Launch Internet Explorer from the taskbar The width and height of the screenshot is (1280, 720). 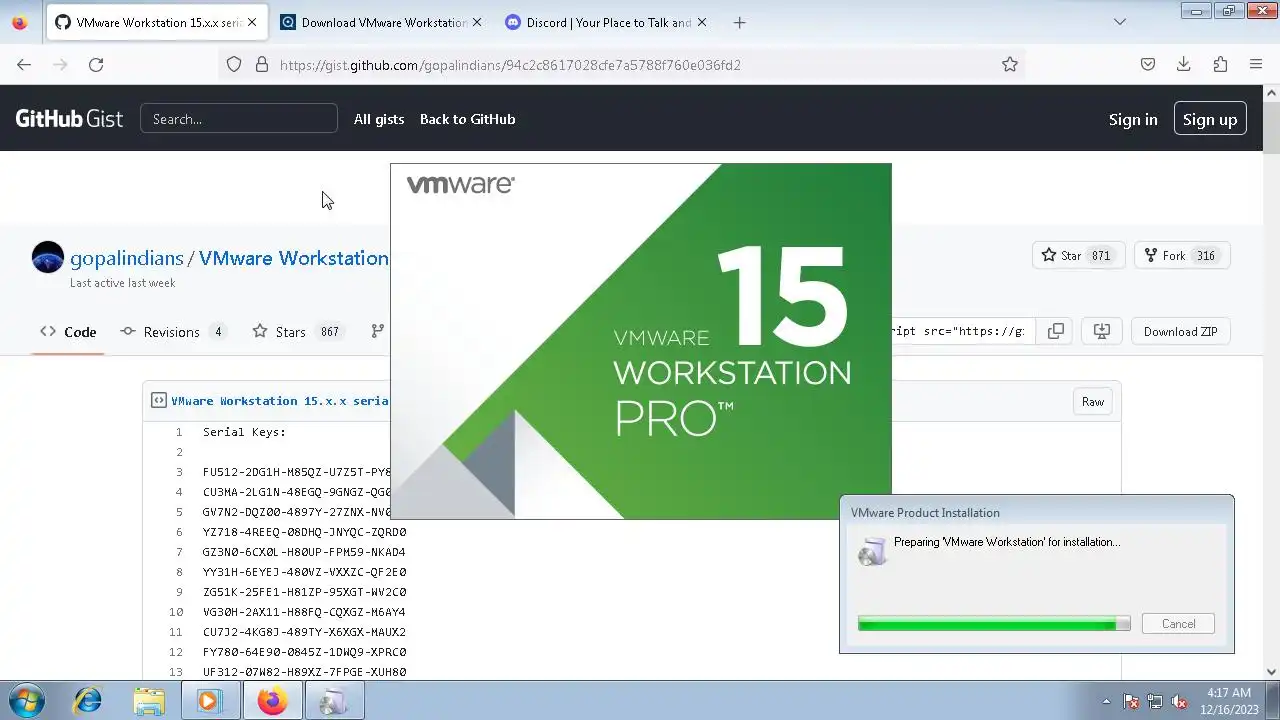88,701
